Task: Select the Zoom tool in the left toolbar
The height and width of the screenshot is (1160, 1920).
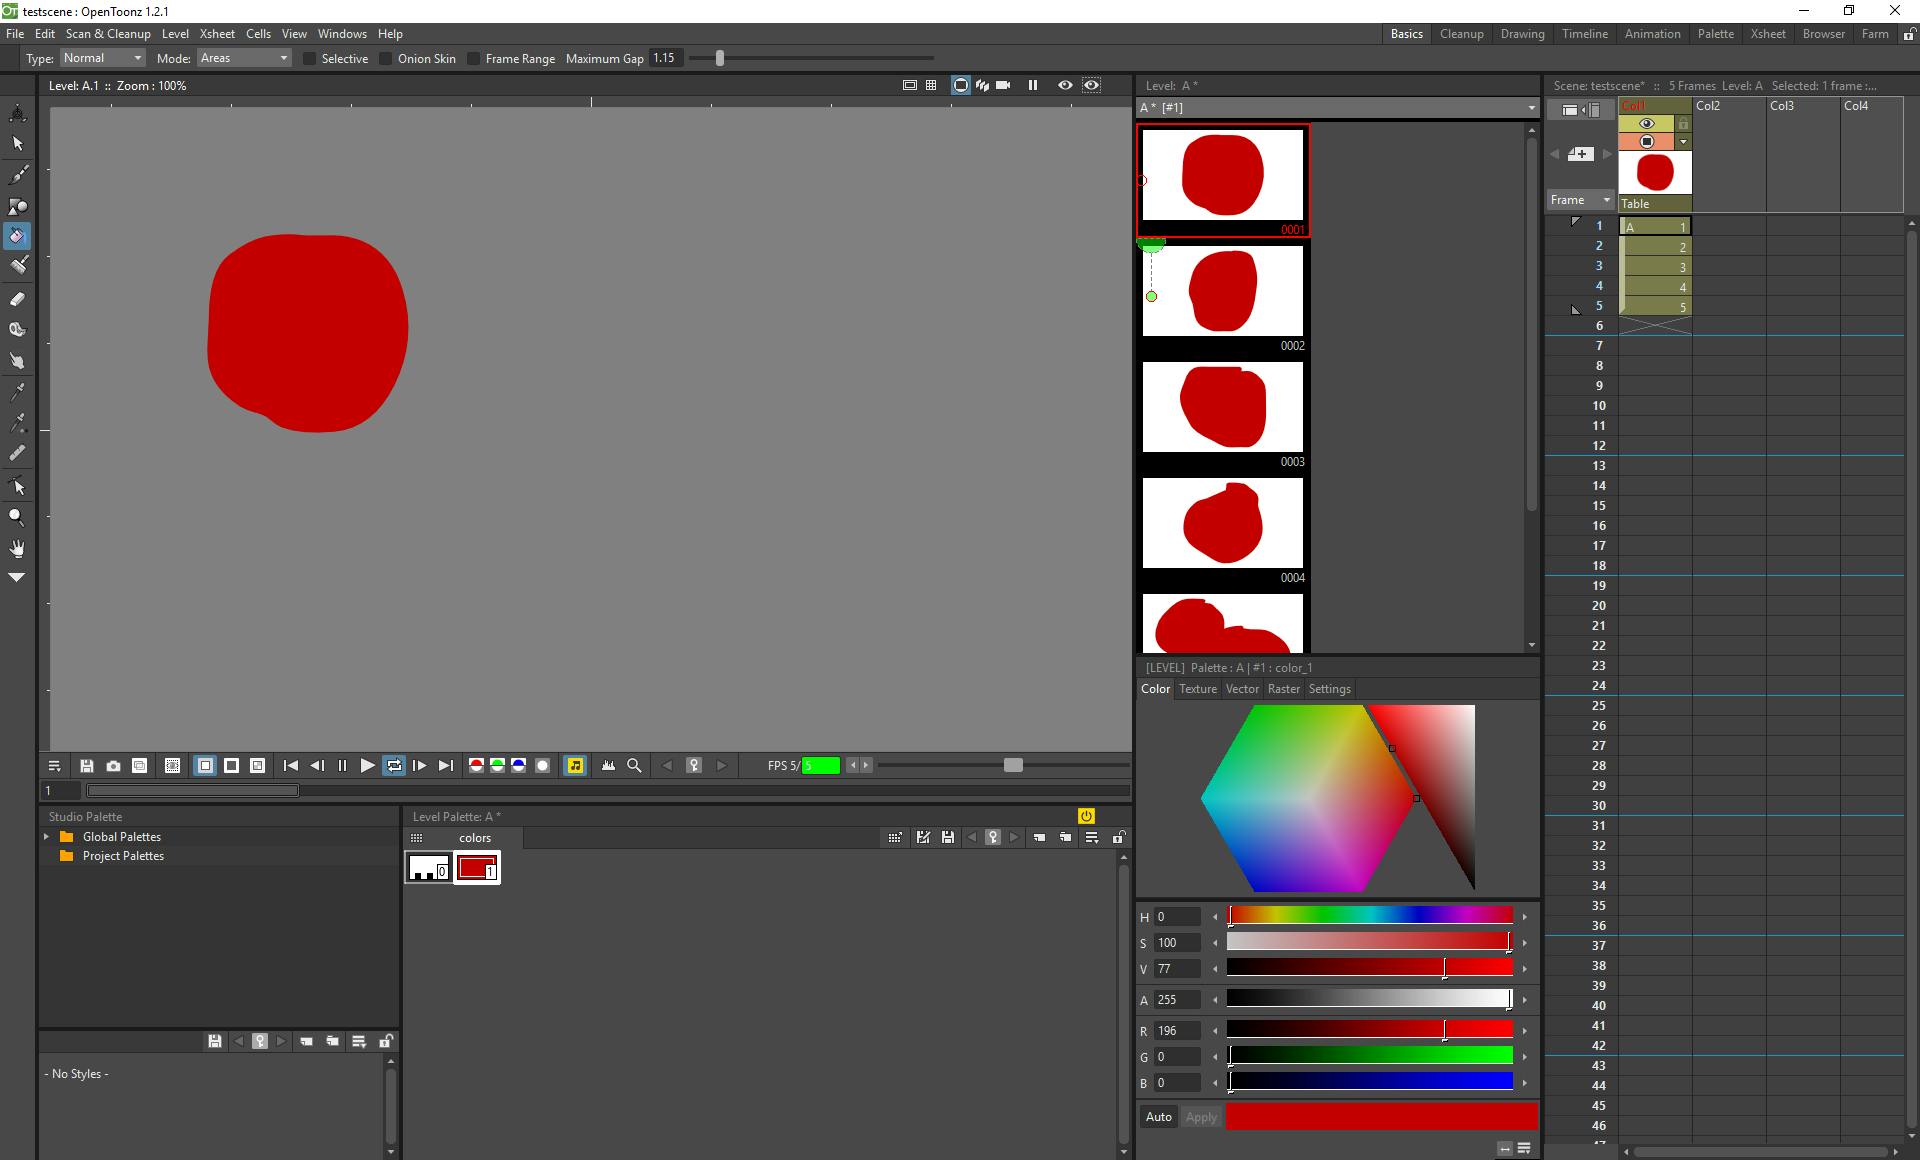Action: coord(17,516)
